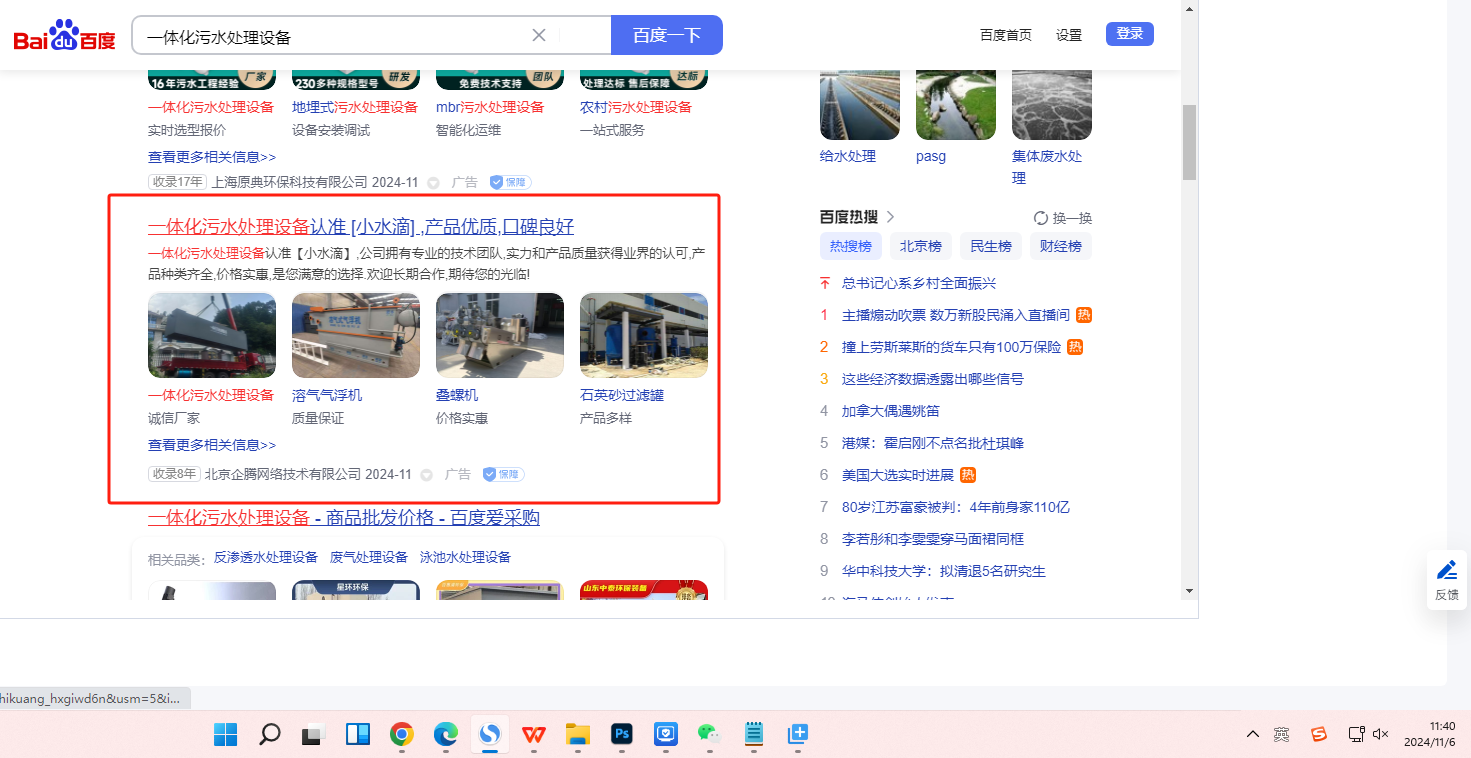The height and width of the screenshot is (758, 1471).
Task: Click the Google Chrome taskbar icon
Action: (402, 735)
